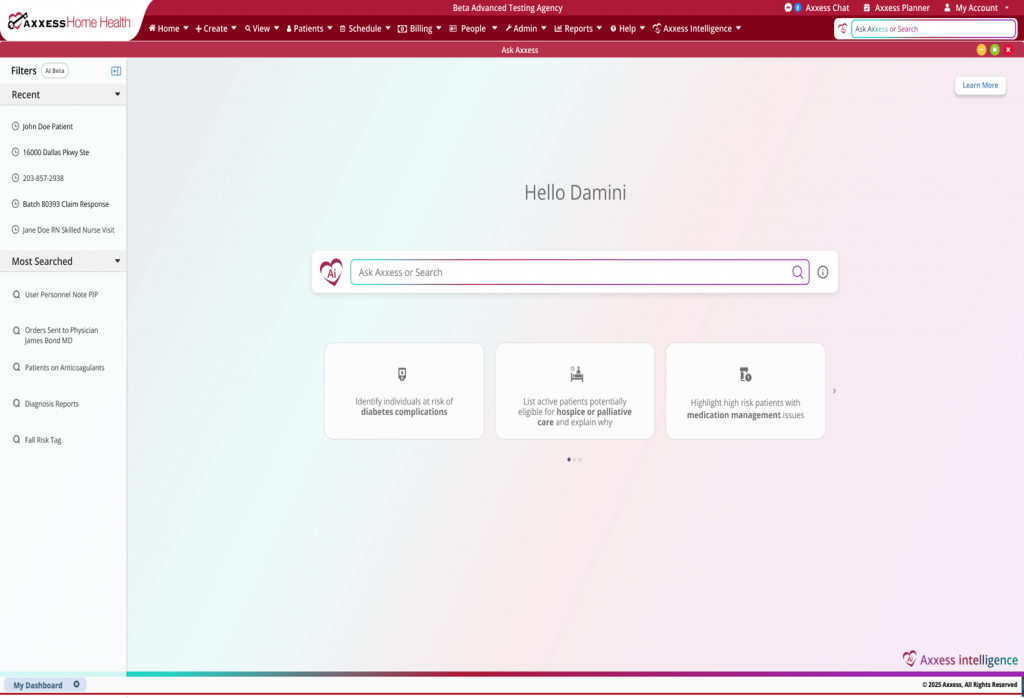1024x698 pixels.
Task: Click the Axxess Chat messenger icon
Action: pos(788,8)
